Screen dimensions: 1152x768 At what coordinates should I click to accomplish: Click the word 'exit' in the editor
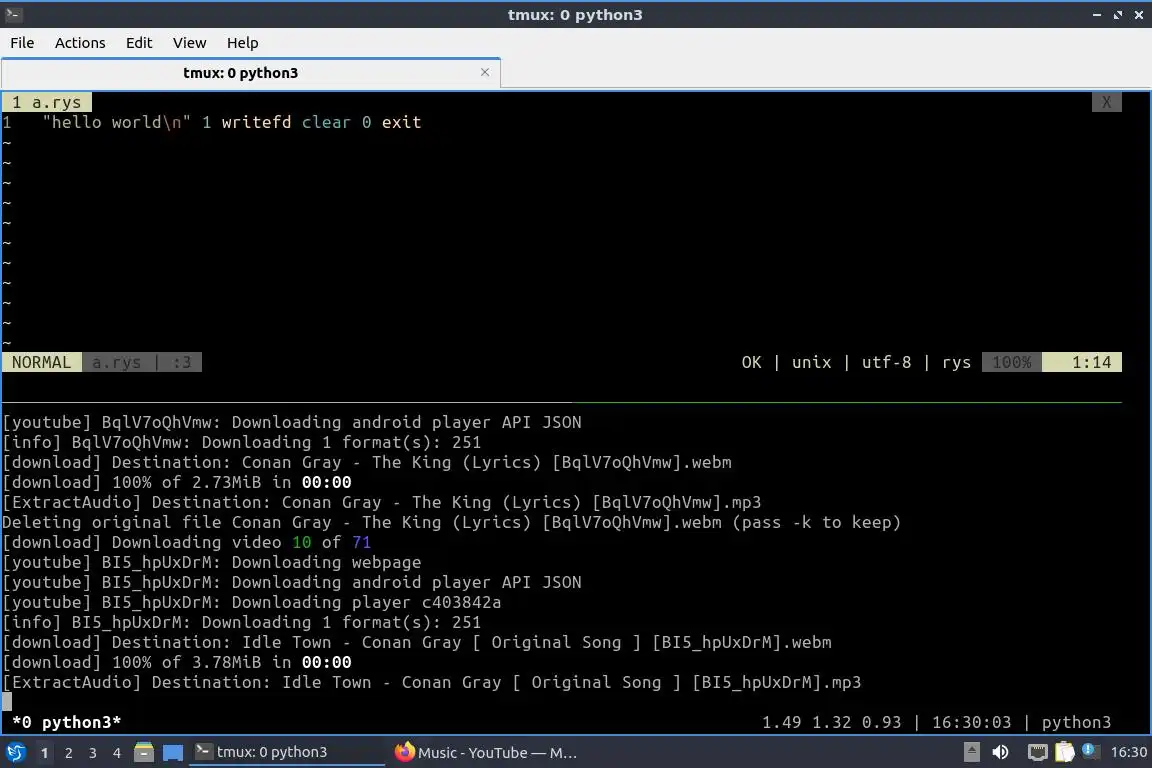[401, 122]
